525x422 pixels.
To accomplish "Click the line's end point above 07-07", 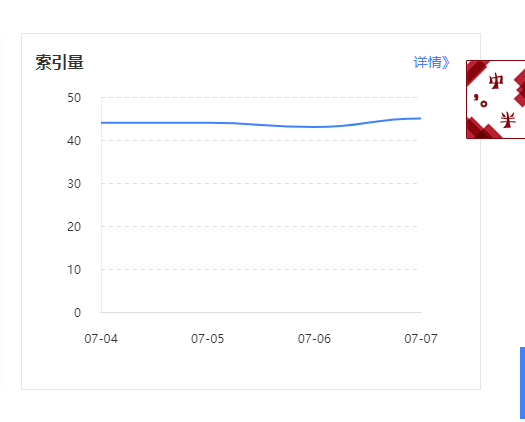I will click(420, 118).
